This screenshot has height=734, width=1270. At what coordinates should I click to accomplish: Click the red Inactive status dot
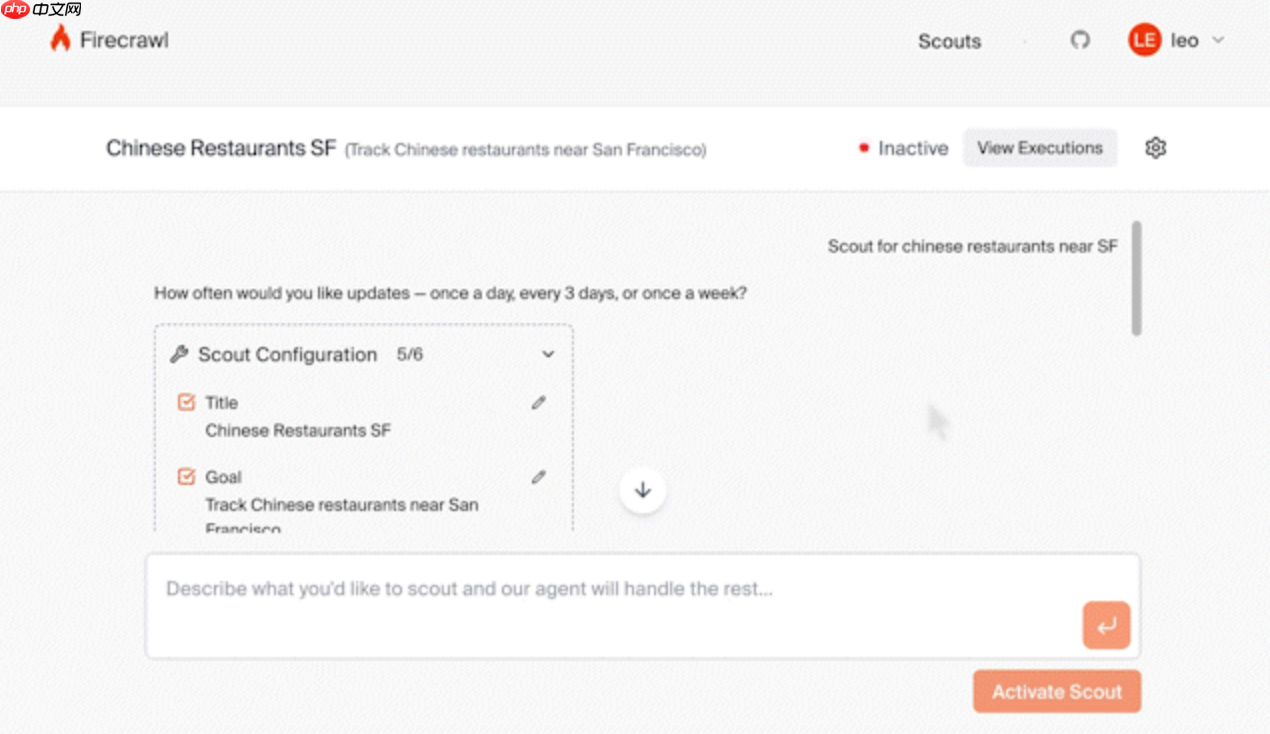[864, 147]
